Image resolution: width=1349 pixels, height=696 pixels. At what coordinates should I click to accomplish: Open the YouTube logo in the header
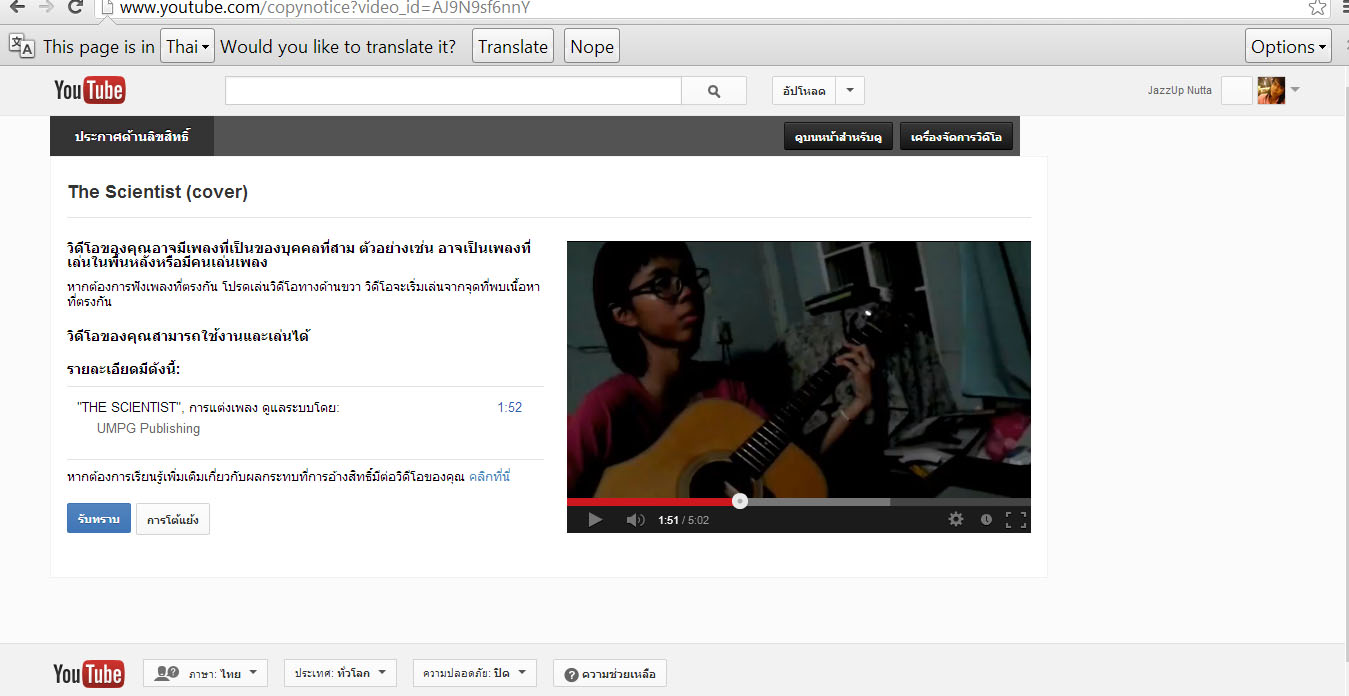tap(89, 90)
